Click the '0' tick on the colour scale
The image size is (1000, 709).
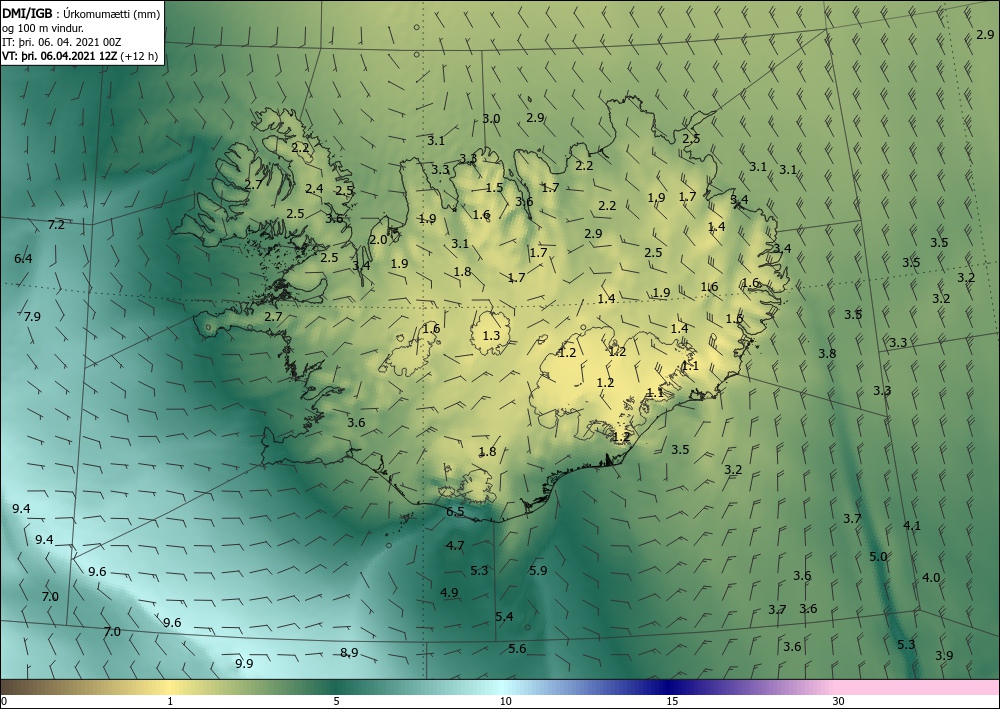[4, 701]
